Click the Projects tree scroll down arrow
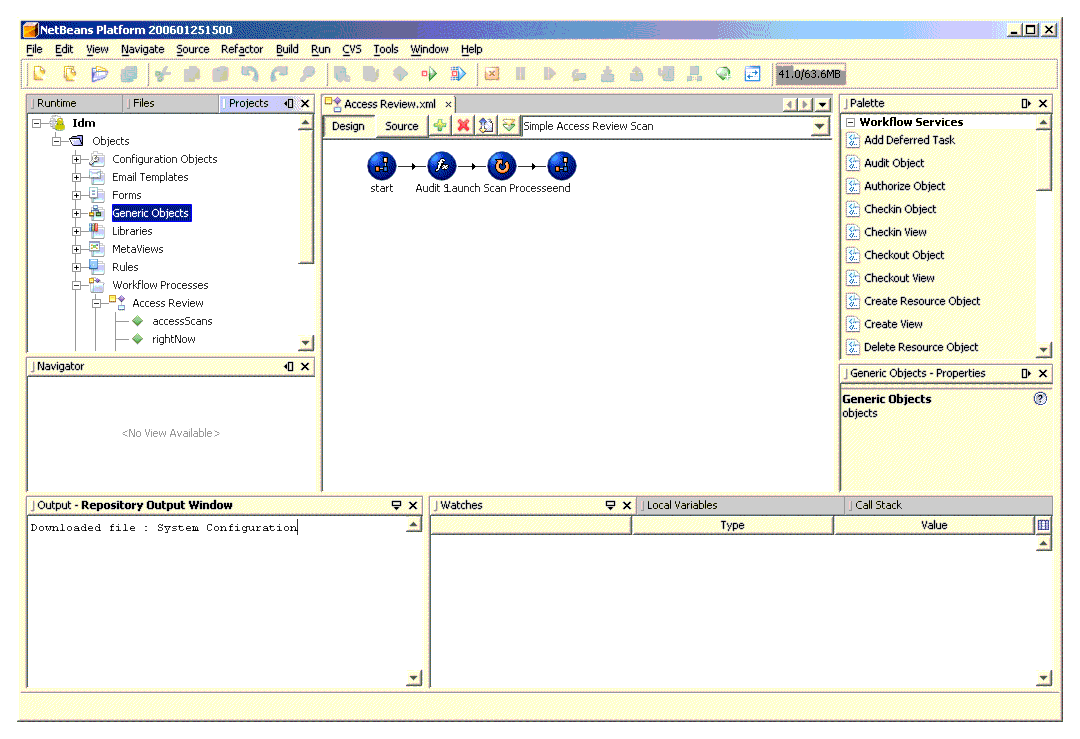This screenshot has width=1080, height=739. 305,342
